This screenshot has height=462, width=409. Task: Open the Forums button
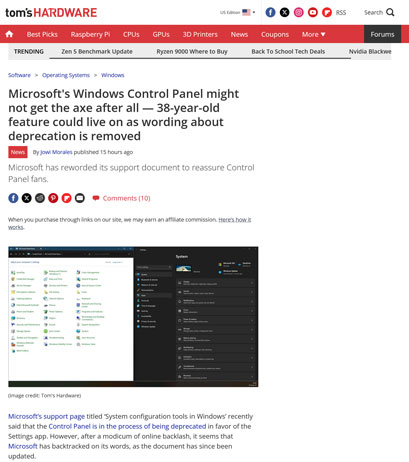[x=382, y=34]
